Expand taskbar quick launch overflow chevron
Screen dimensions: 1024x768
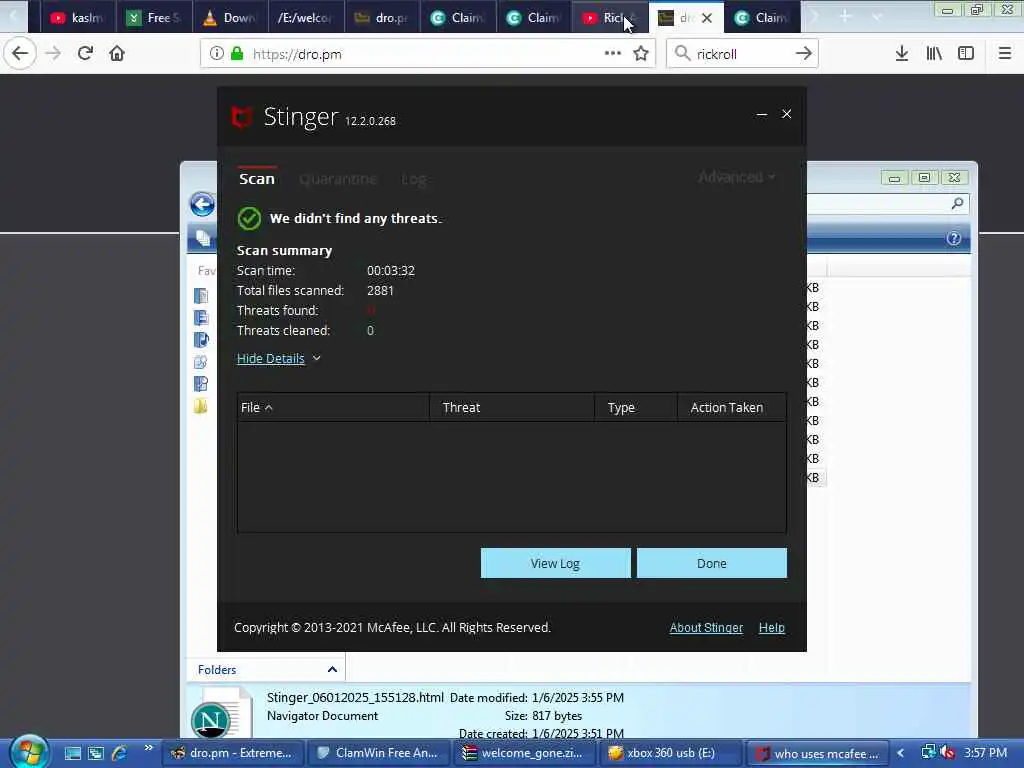[x=148, y=748]
